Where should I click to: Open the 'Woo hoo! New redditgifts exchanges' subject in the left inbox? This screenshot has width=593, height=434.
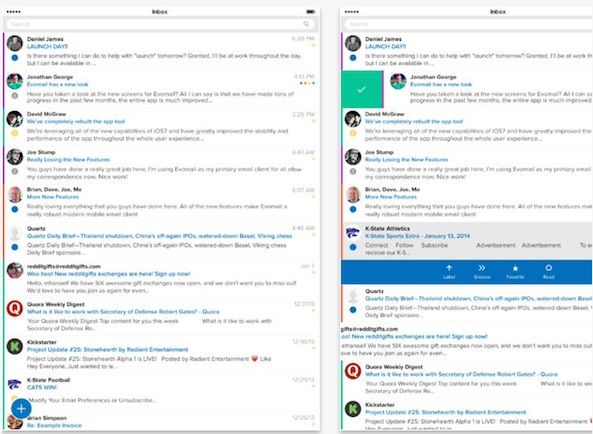pyautogui.click(x=109, y=274)
